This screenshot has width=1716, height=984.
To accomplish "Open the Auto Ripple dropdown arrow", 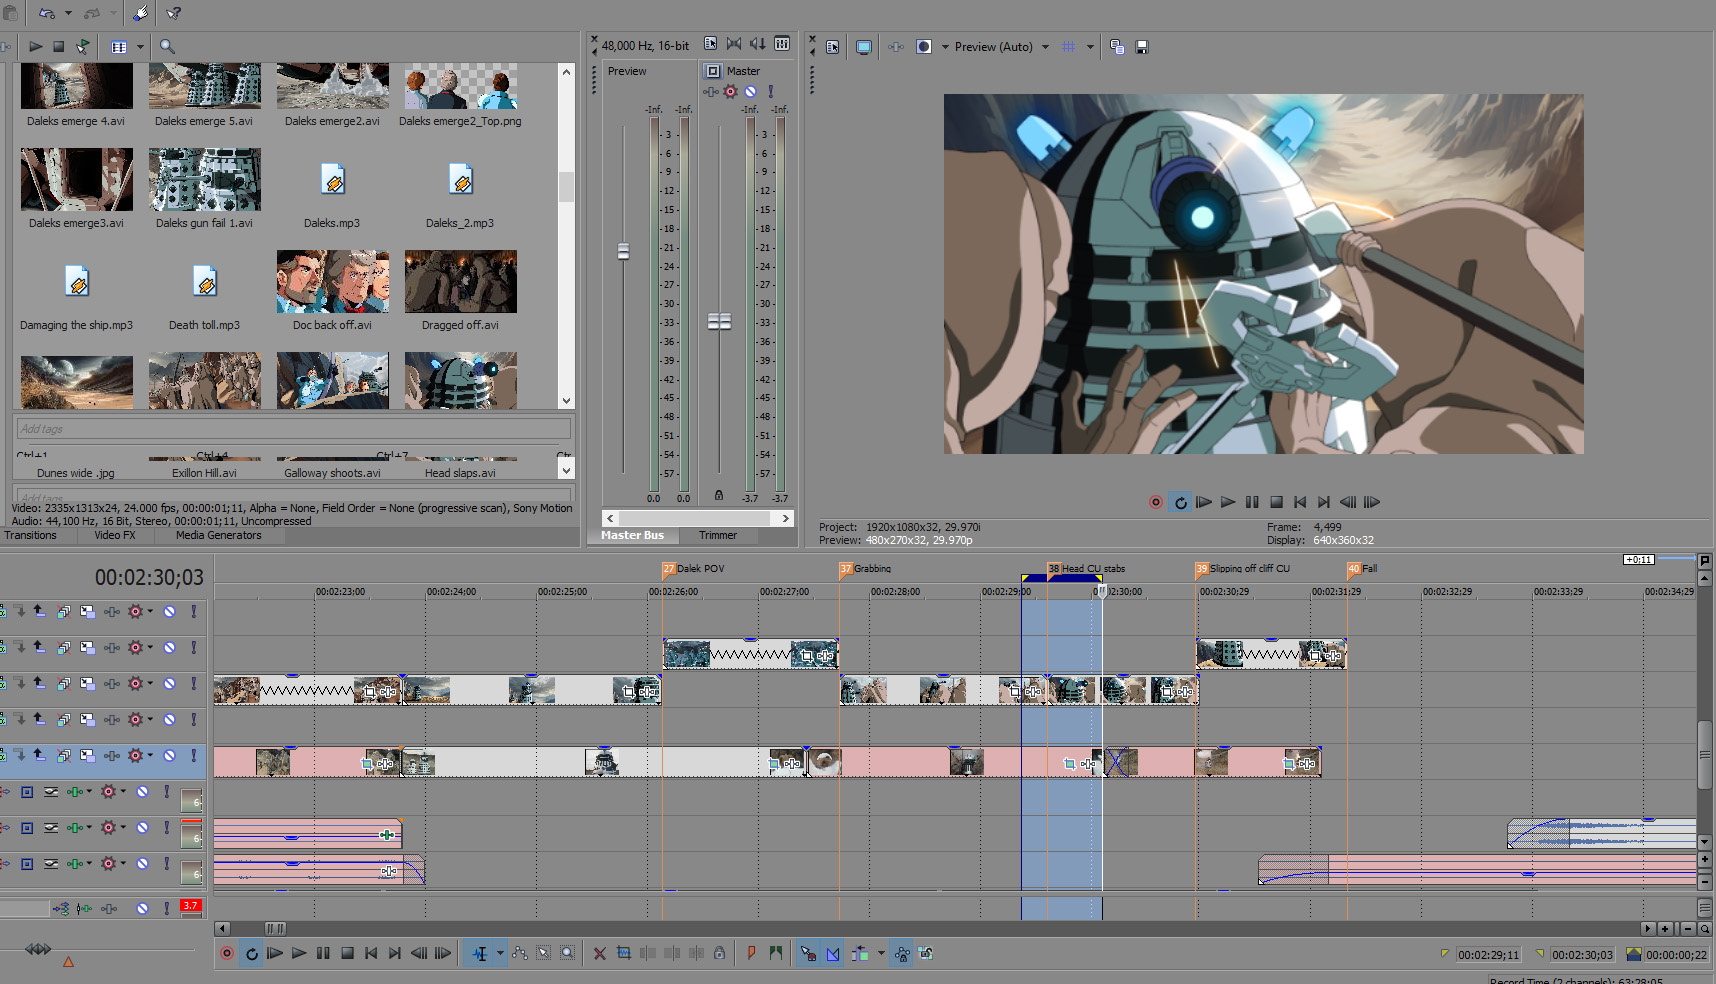I will pos(881,954).
